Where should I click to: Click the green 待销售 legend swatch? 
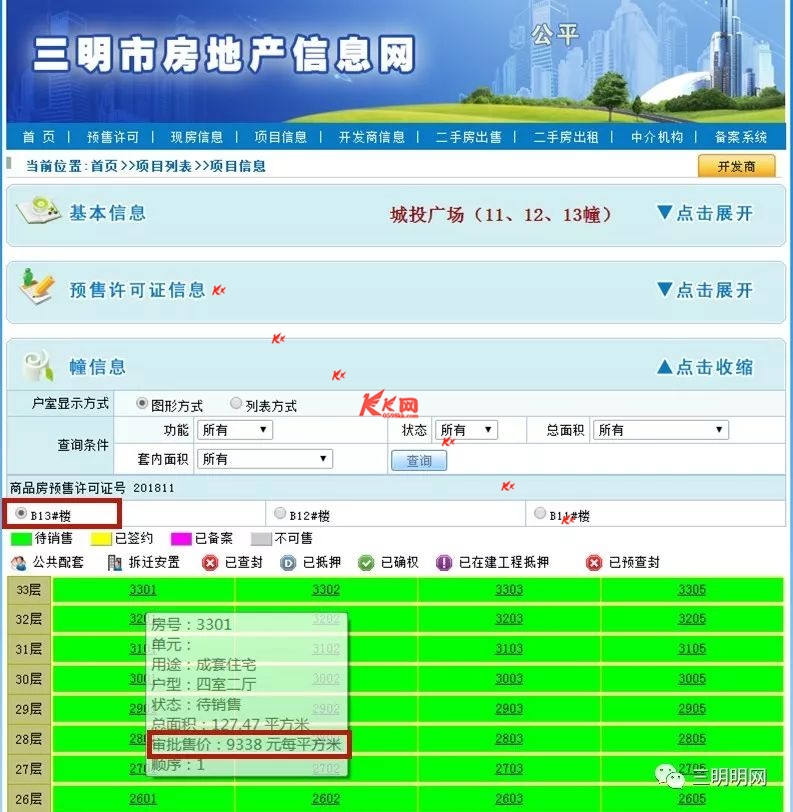click(20, 538)
